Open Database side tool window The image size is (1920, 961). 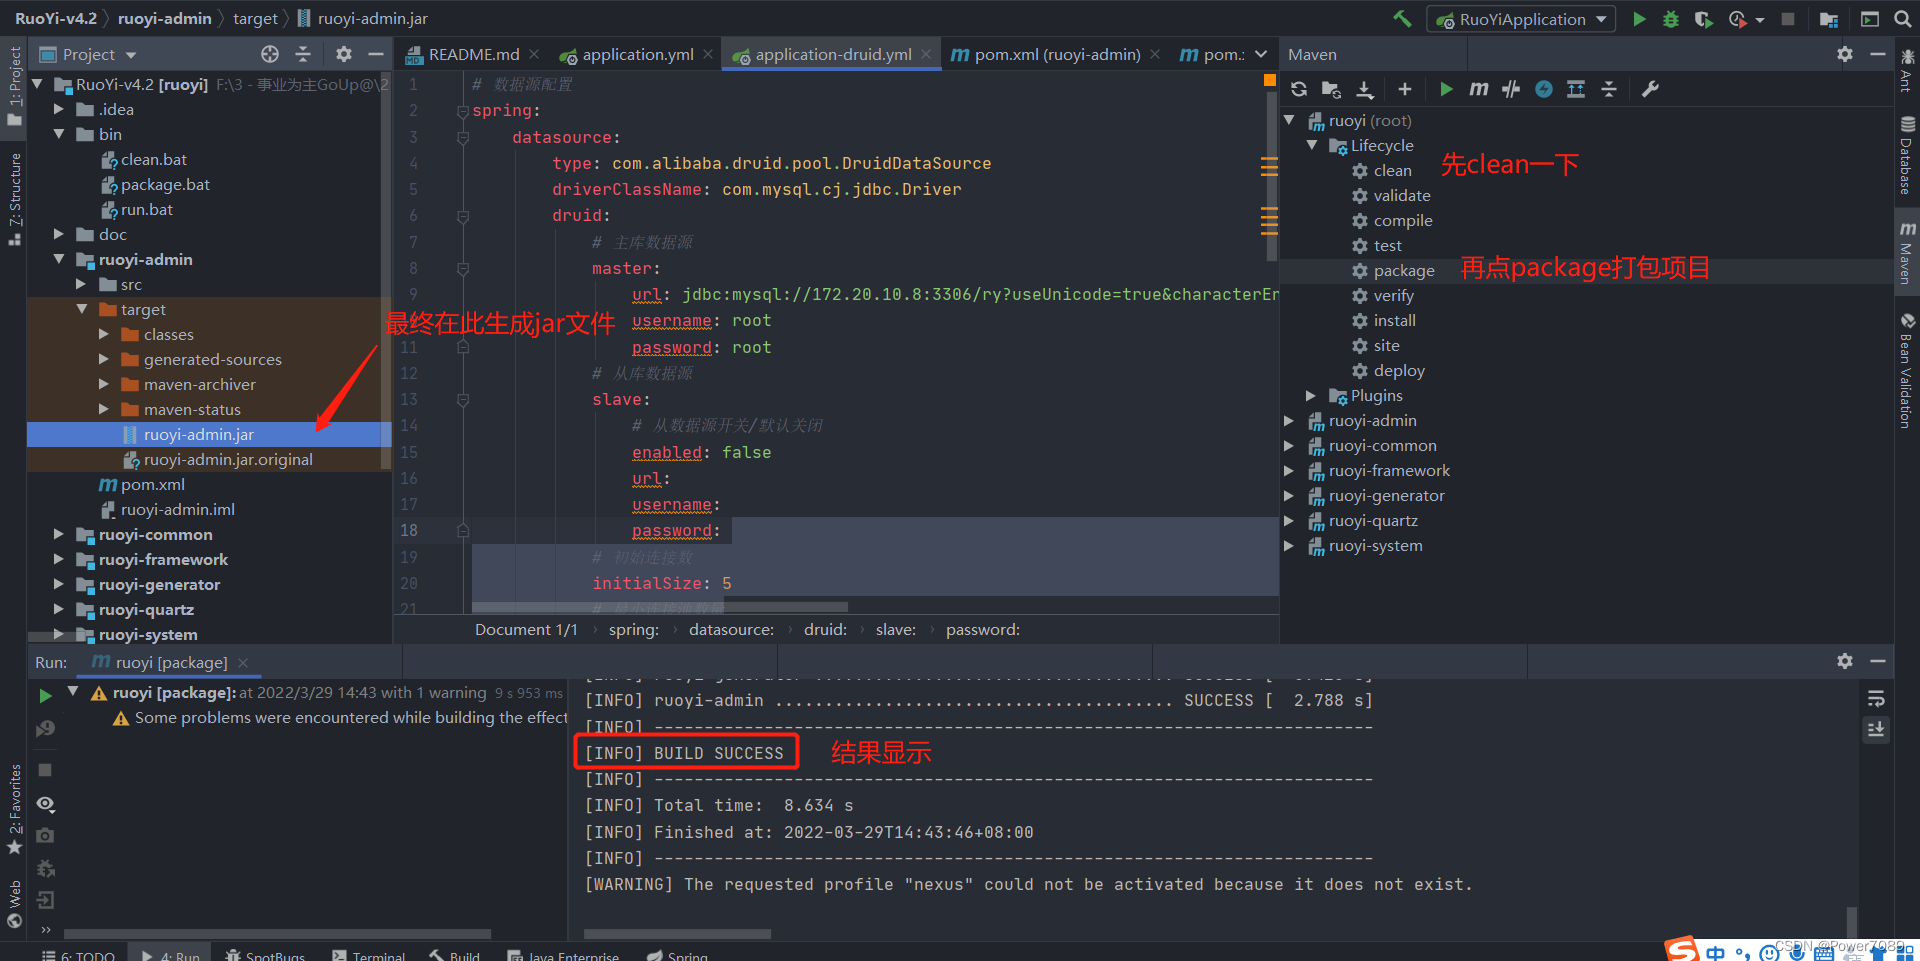[x=1907, y=155]
